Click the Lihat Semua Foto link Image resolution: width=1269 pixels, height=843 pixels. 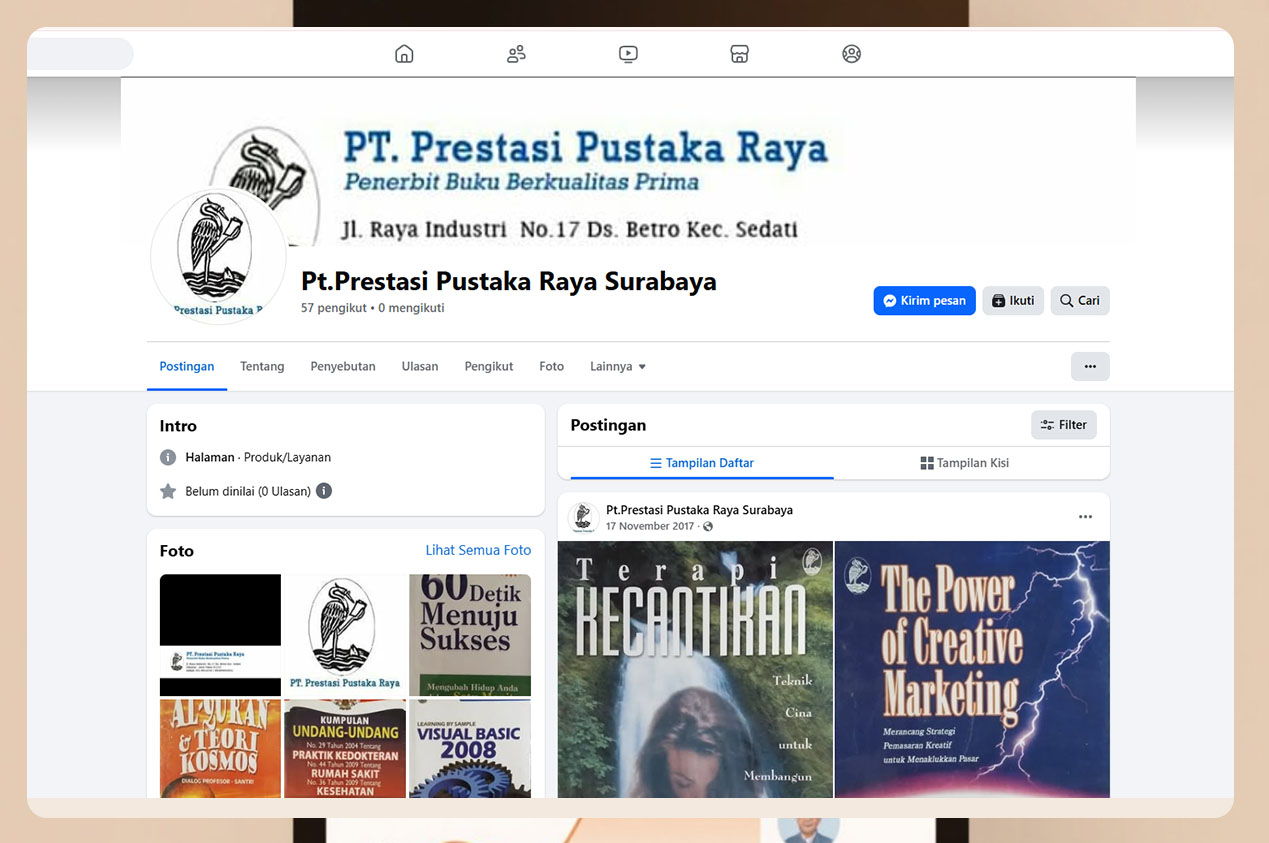point(478,550)
